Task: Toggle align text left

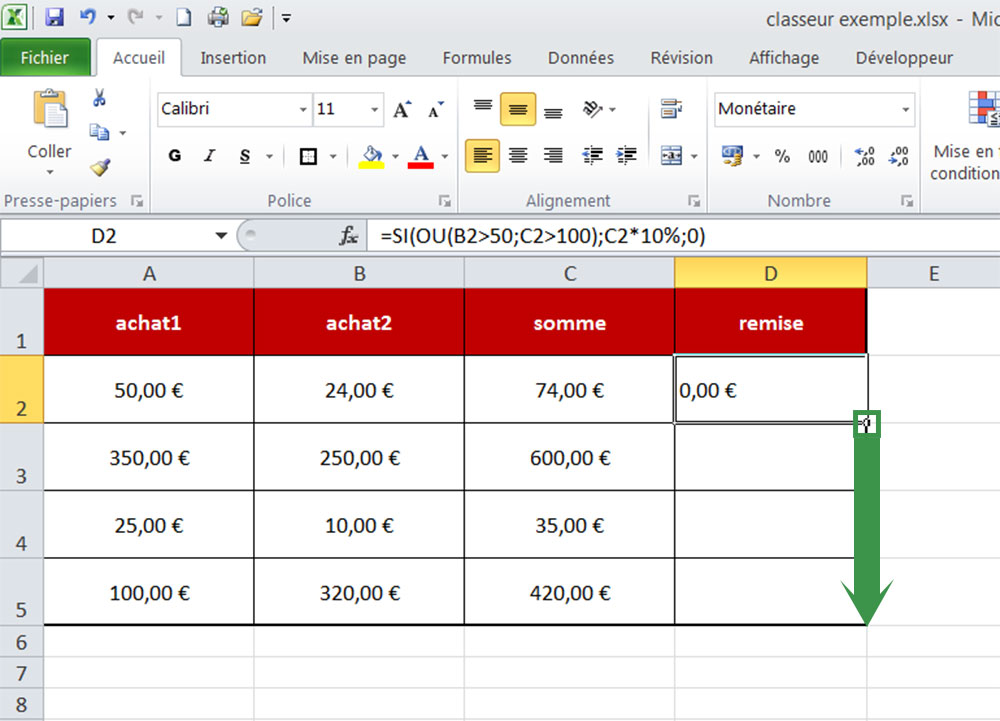Action: coord(482,156)
